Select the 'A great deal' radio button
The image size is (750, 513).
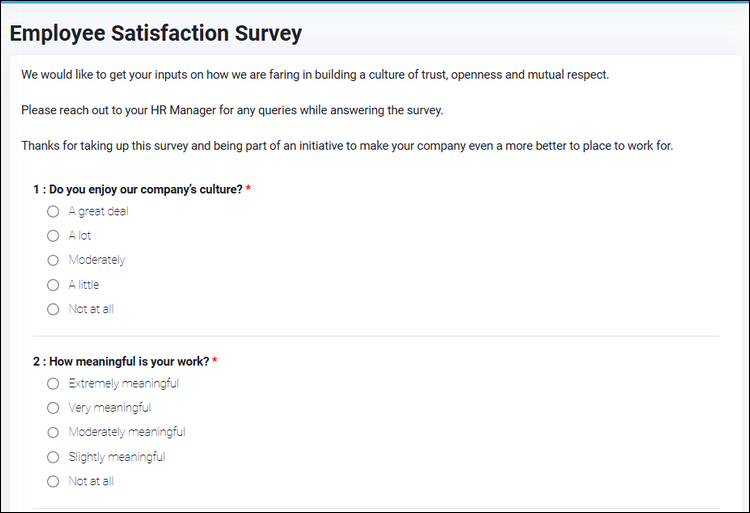pyautogui.click(x=53, y=211)
